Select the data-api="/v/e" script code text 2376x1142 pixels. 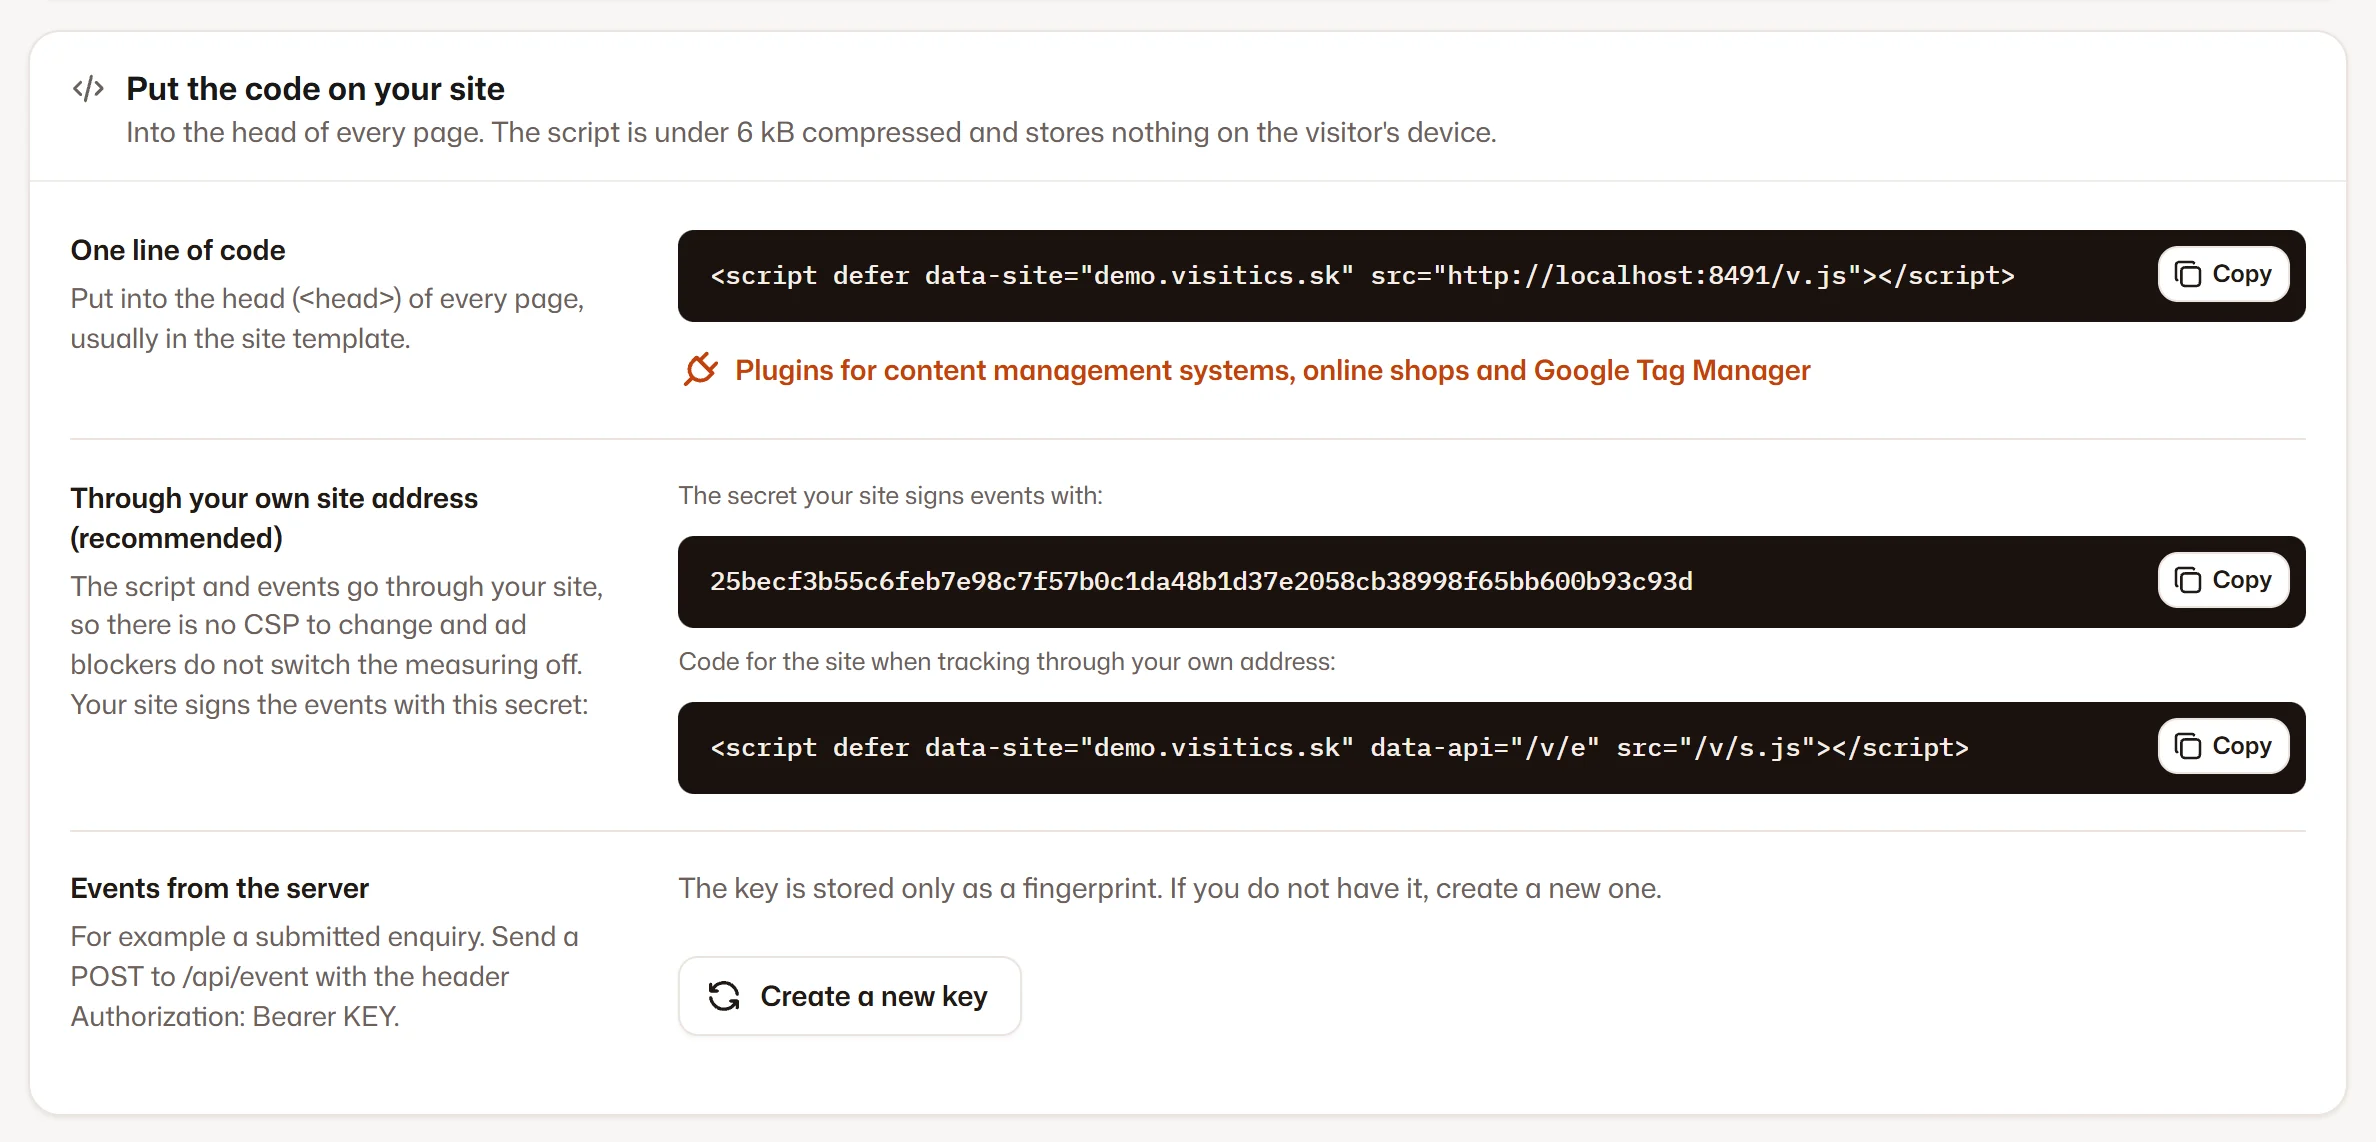[x=1339, y=748]
